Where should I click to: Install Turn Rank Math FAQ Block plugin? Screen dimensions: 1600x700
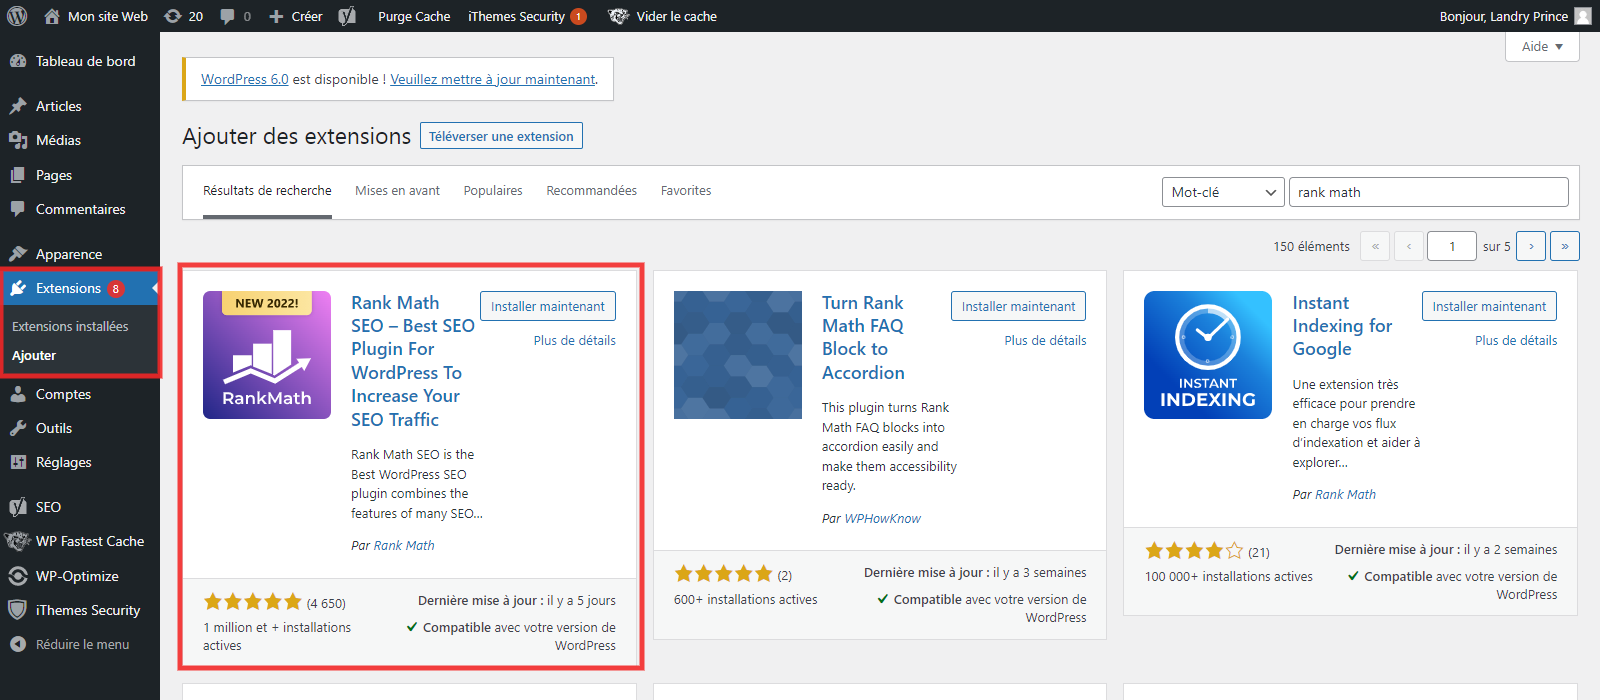1018,306
